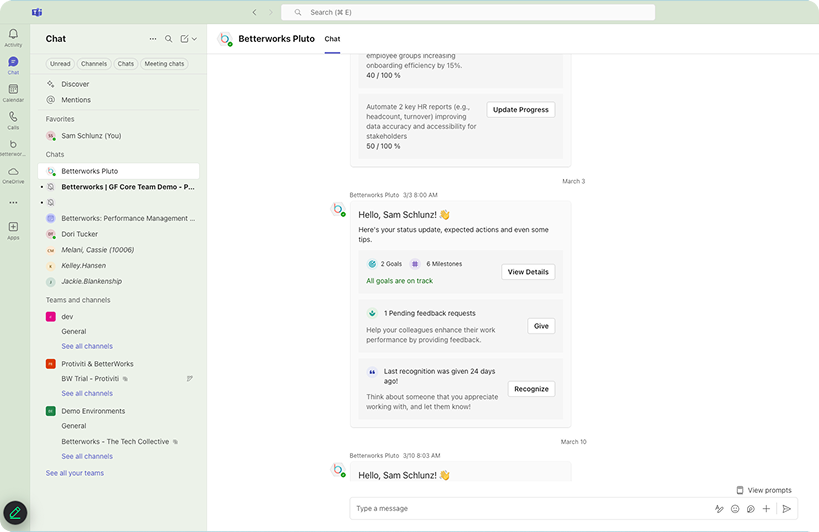Image resolution: width=819 pixels, height=532 pixels.
Task: Open chat list more options ellipsis
Action: click(153, 39)
